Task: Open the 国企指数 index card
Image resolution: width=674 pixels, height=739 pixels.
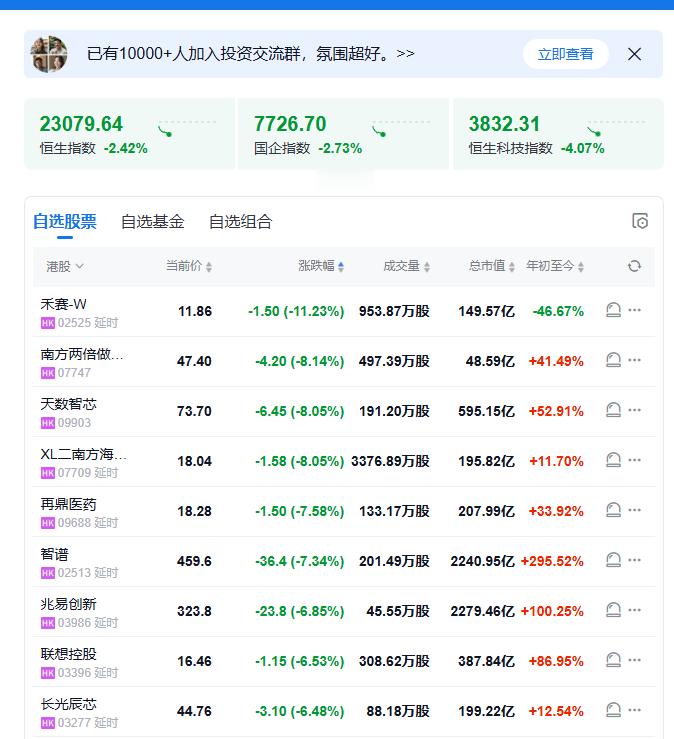Action: [343, 134]
